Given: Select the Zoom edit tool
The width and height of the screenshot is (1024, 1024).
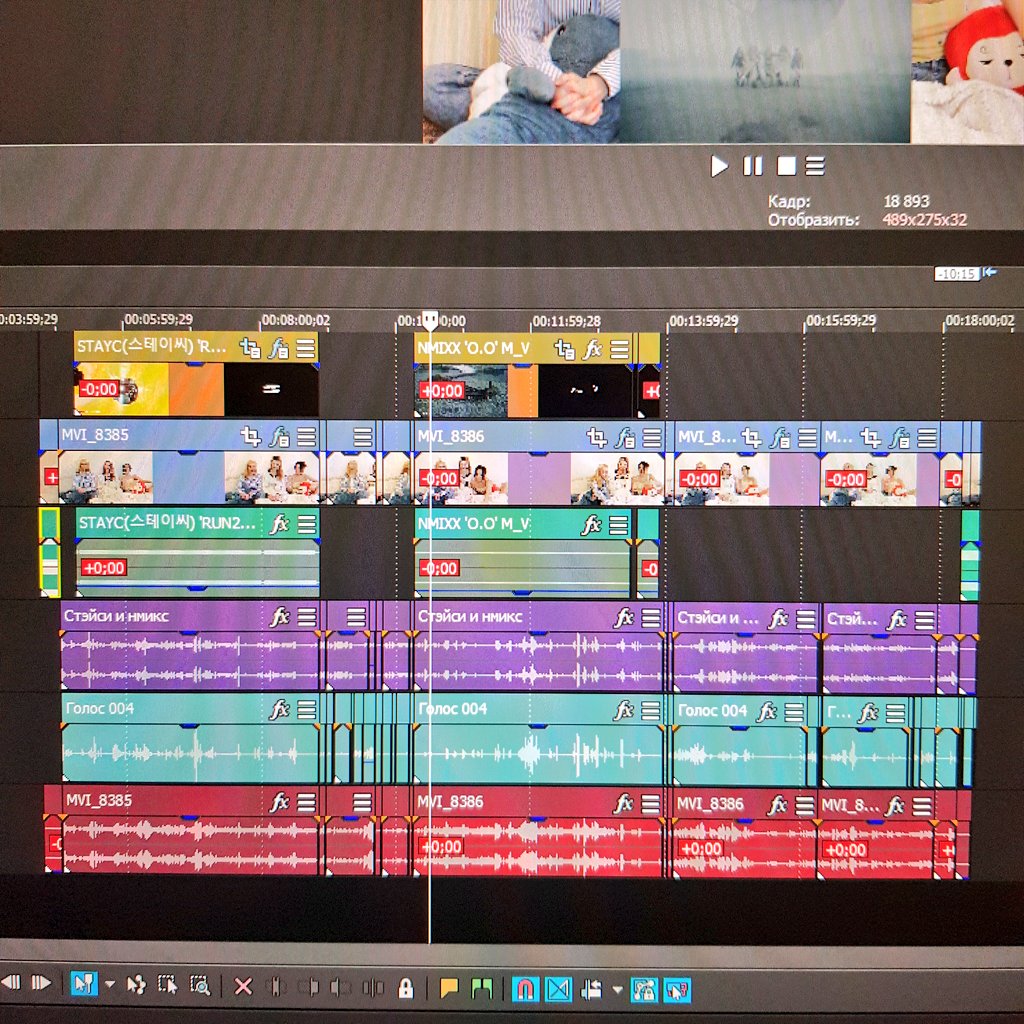Looking at the screenshot, I should click(199, 985).
